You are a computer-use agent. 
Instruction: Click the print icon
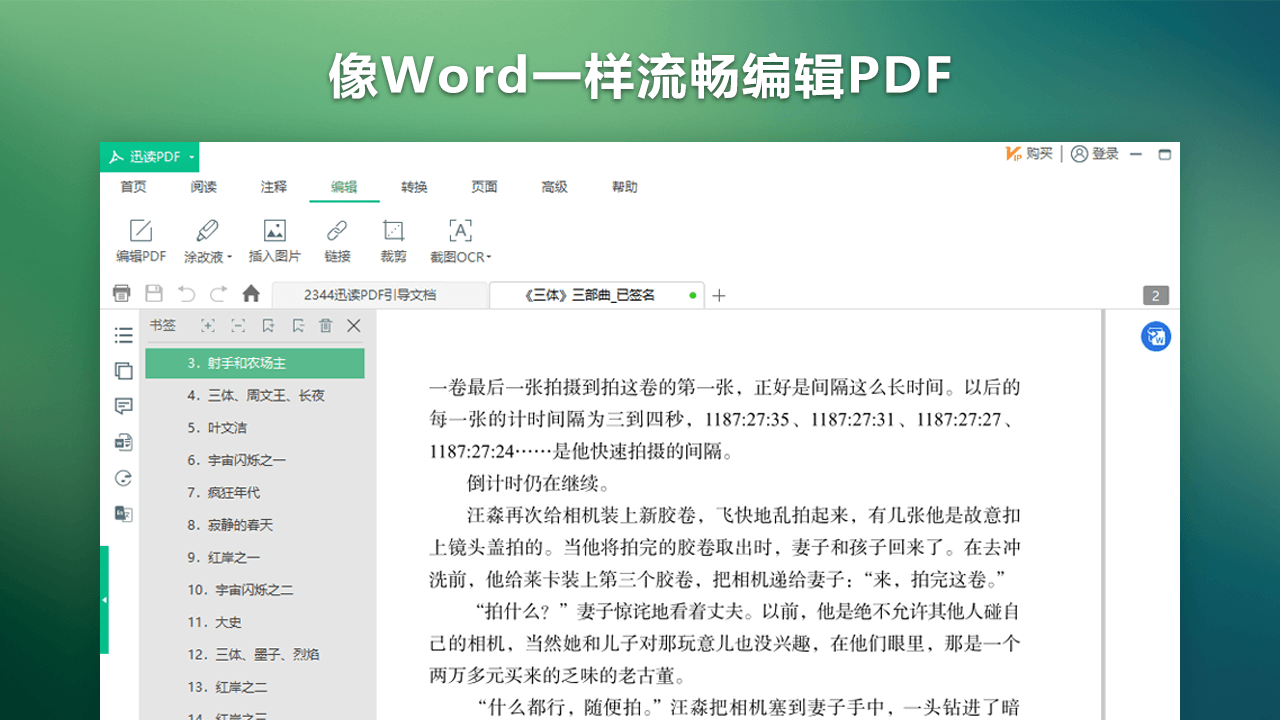(121, 293)
